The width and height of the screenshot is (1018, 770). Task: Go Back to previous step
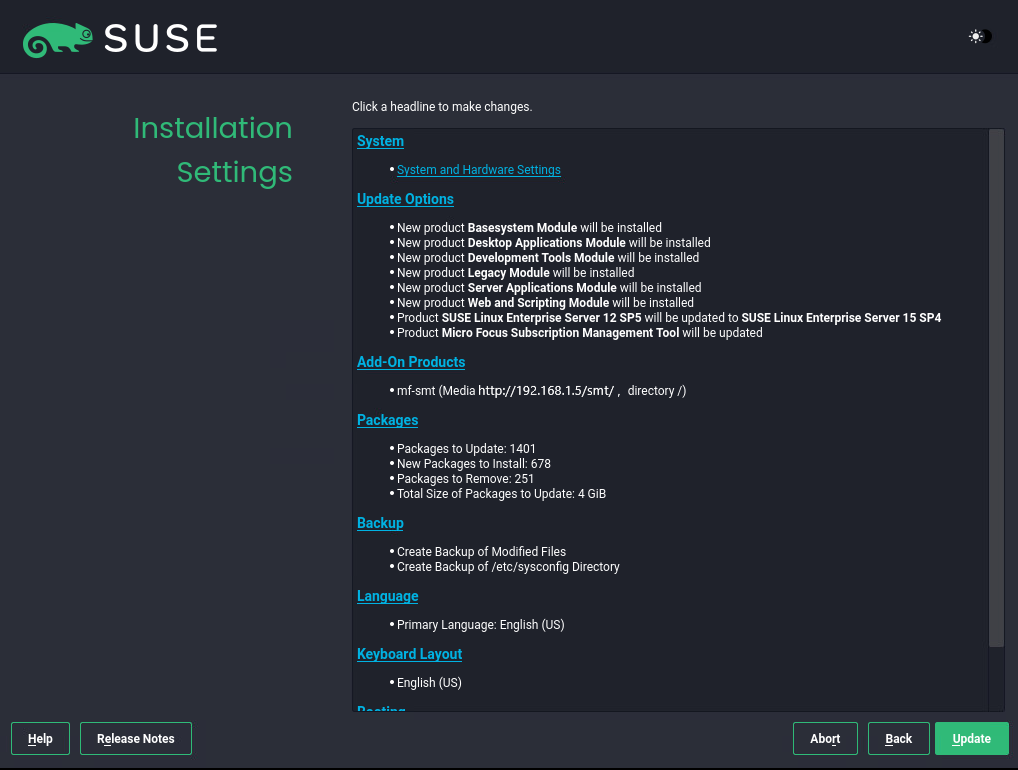(x=899, y=739)
